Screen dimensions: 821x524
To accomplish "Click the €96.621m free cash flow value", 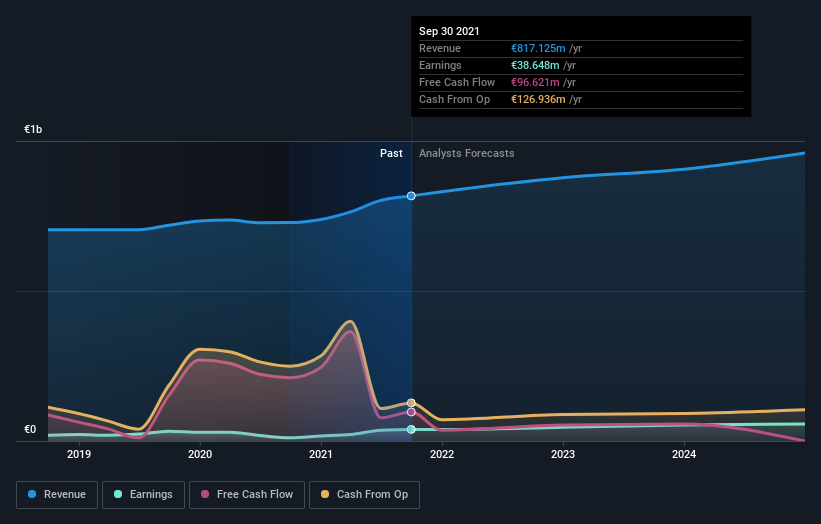I will point(535,82).
